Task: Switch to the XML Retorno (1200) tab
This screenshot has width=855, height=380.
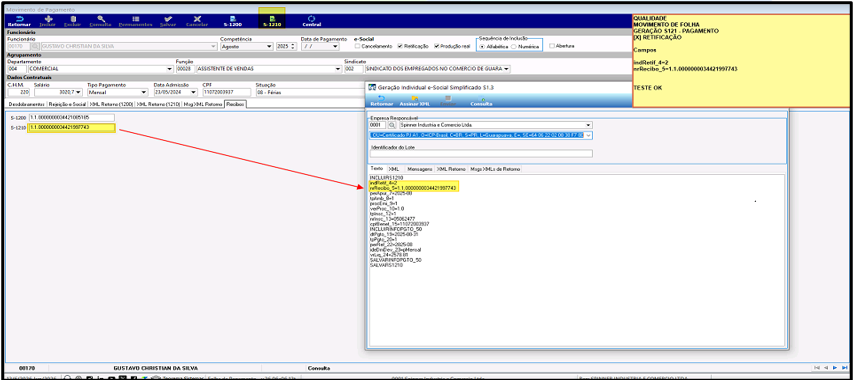Action: point(111,104)
